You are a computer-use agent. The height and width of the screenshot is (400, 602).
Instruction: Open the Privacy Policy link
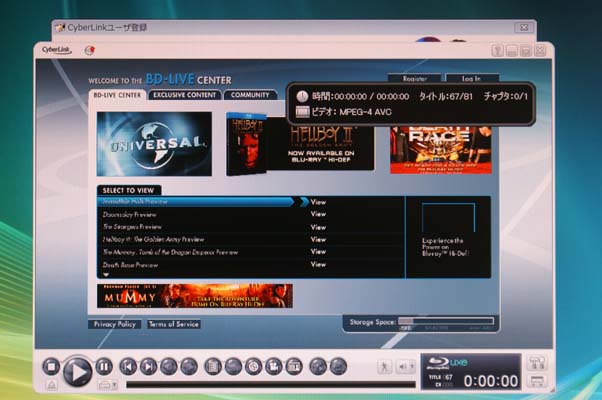114,324
